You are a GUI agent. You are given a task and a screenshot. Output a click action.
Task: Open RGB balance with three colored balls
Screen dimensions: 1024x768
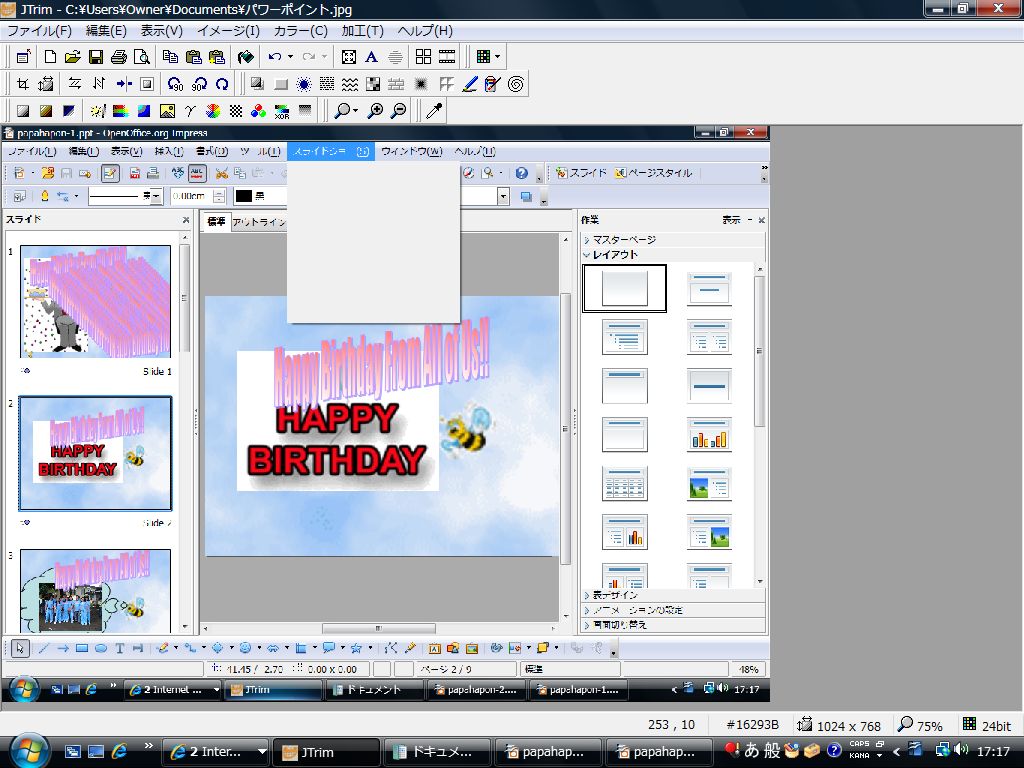point(258,111)
